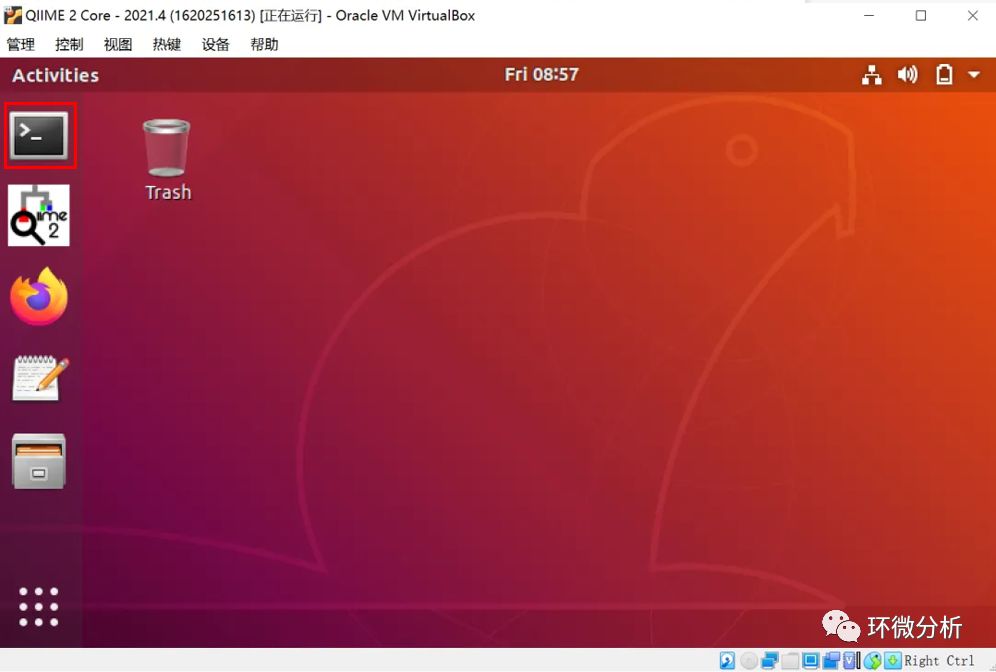996x672 pixels.
Task: Open the 帮助 menu
Action: click(x=264, y=44)
